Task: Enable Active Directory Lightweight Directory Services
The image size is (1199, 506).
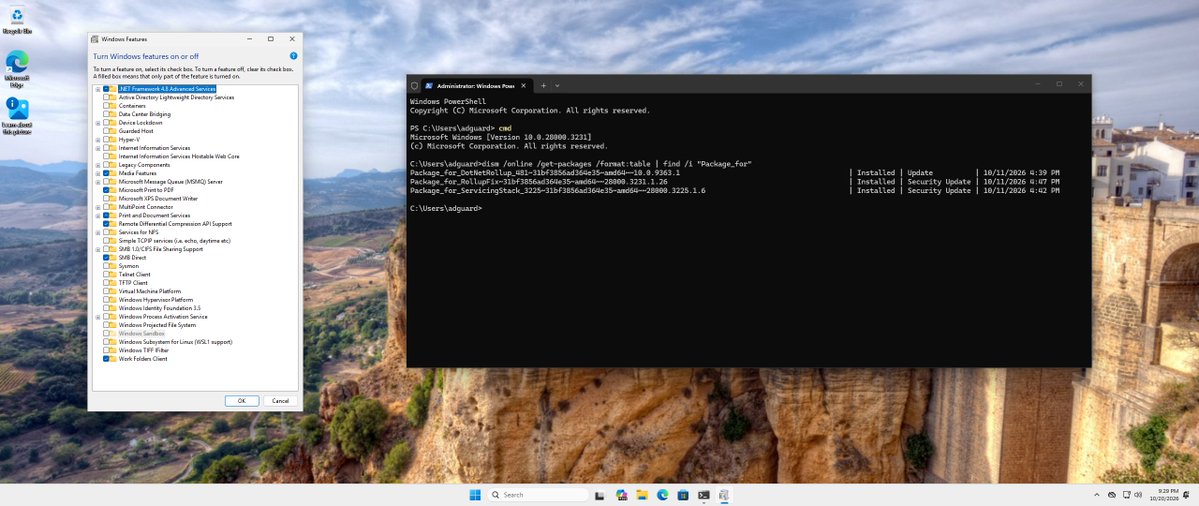Action: (106, 97)
